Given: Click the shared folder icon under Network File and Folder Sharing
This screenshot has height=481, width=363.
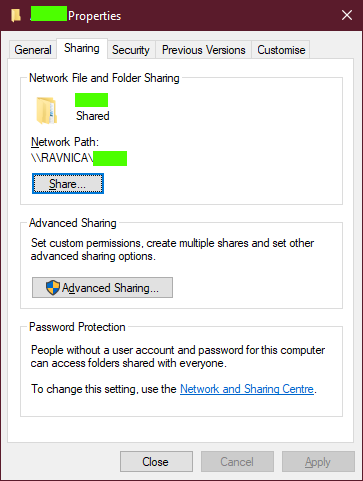Looking at the screenshot, I should tap(46, 110).
